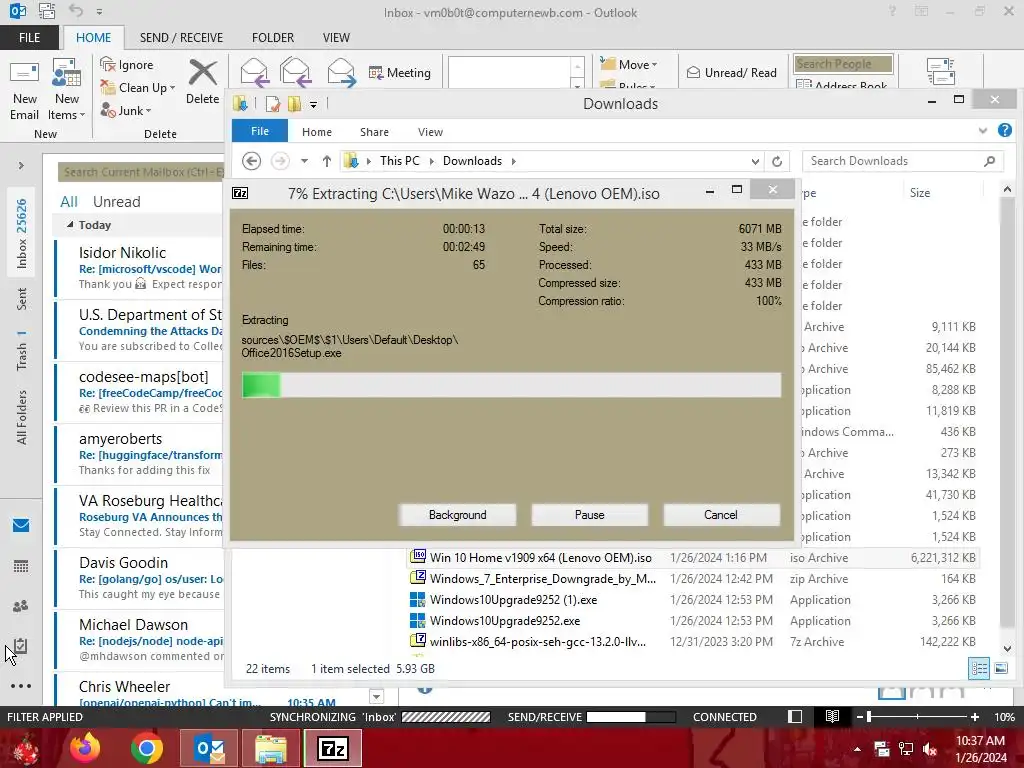Open the Calendar view icon
1024x768 pixels.
pos(21,566)
